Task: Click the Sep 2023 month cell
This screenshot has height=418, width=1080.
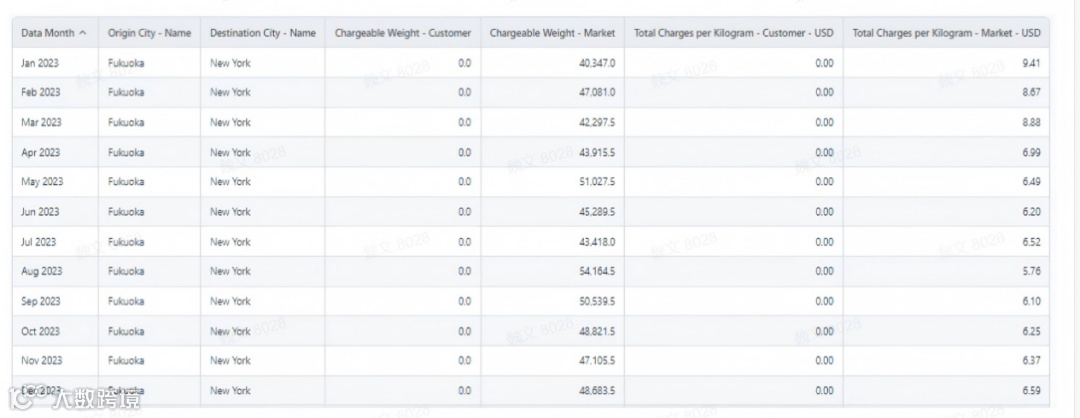Action: point(40,301)
